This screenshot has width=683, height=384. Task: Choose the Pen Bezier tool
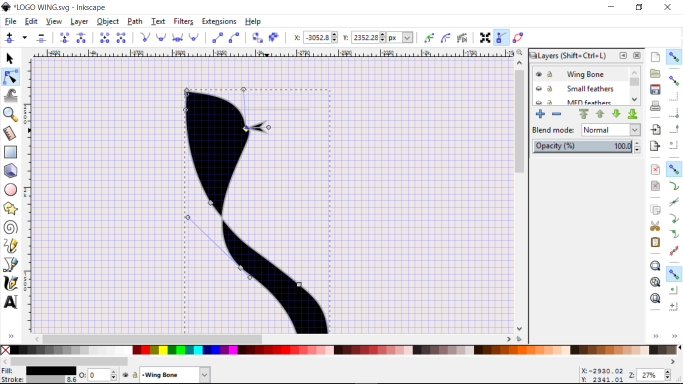click(10, 265)
